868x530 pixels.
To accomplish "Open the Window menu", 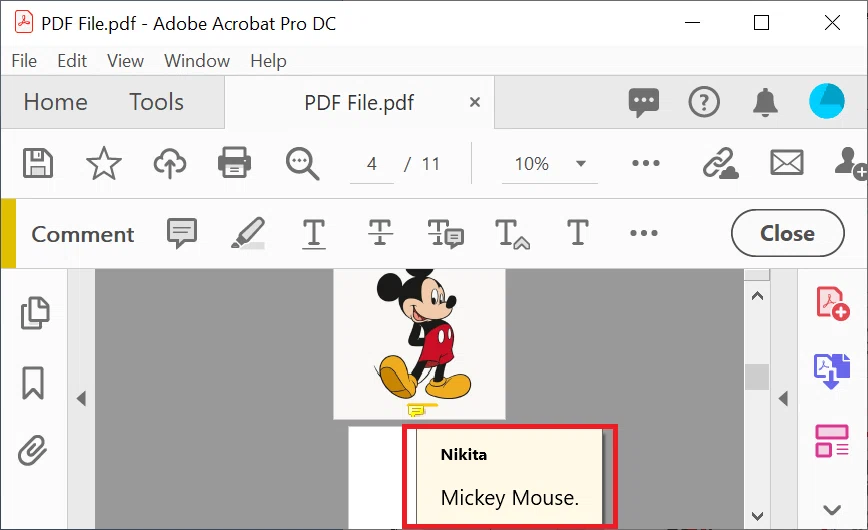I will [197, 61].
